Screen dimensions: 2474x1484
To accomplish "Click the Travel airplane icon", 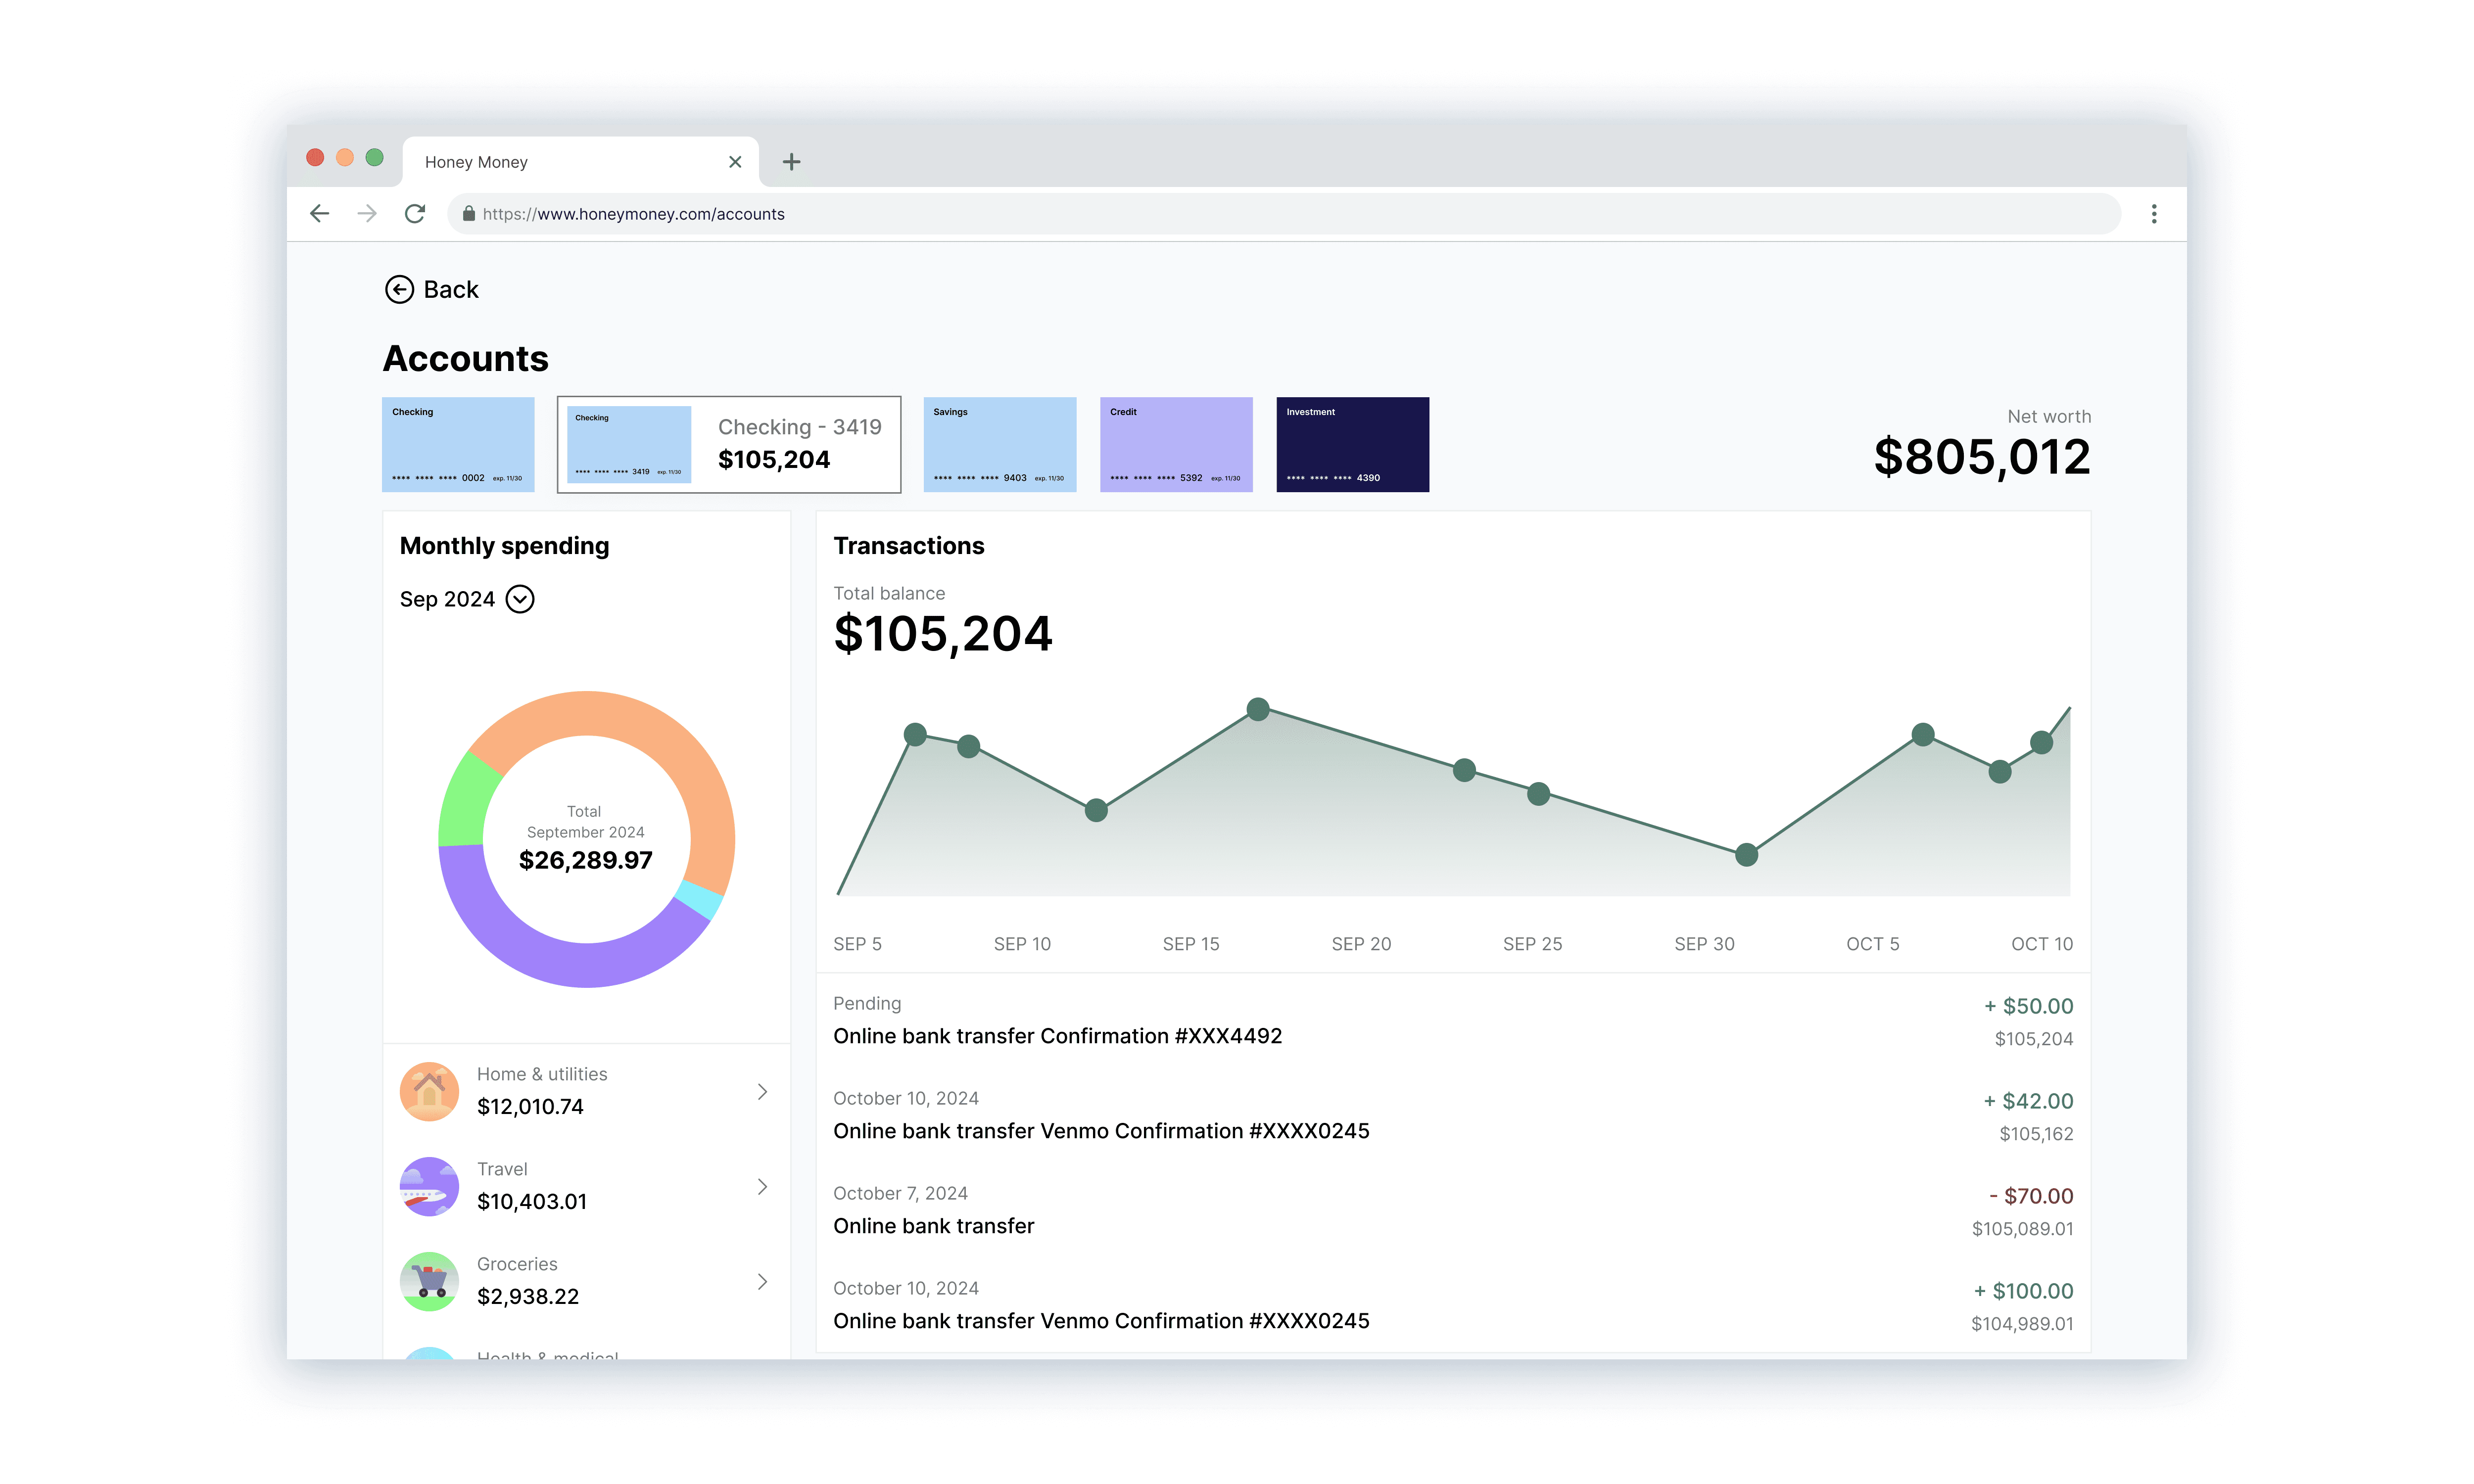I will pos(429,1186).
